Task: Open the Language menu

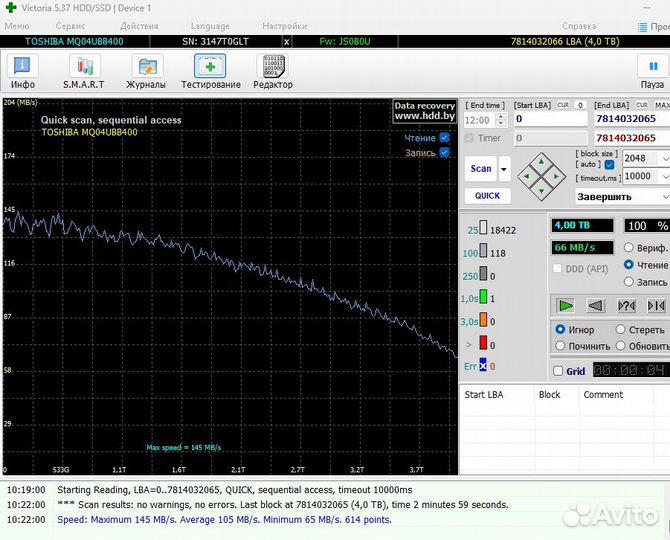Action: 209,26
